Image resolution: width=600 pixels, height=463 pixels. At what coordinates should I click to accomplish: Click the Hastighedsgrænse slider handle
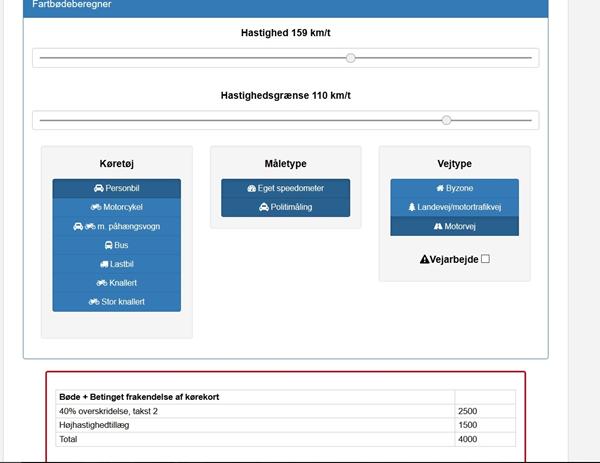[x=446, y=120]
